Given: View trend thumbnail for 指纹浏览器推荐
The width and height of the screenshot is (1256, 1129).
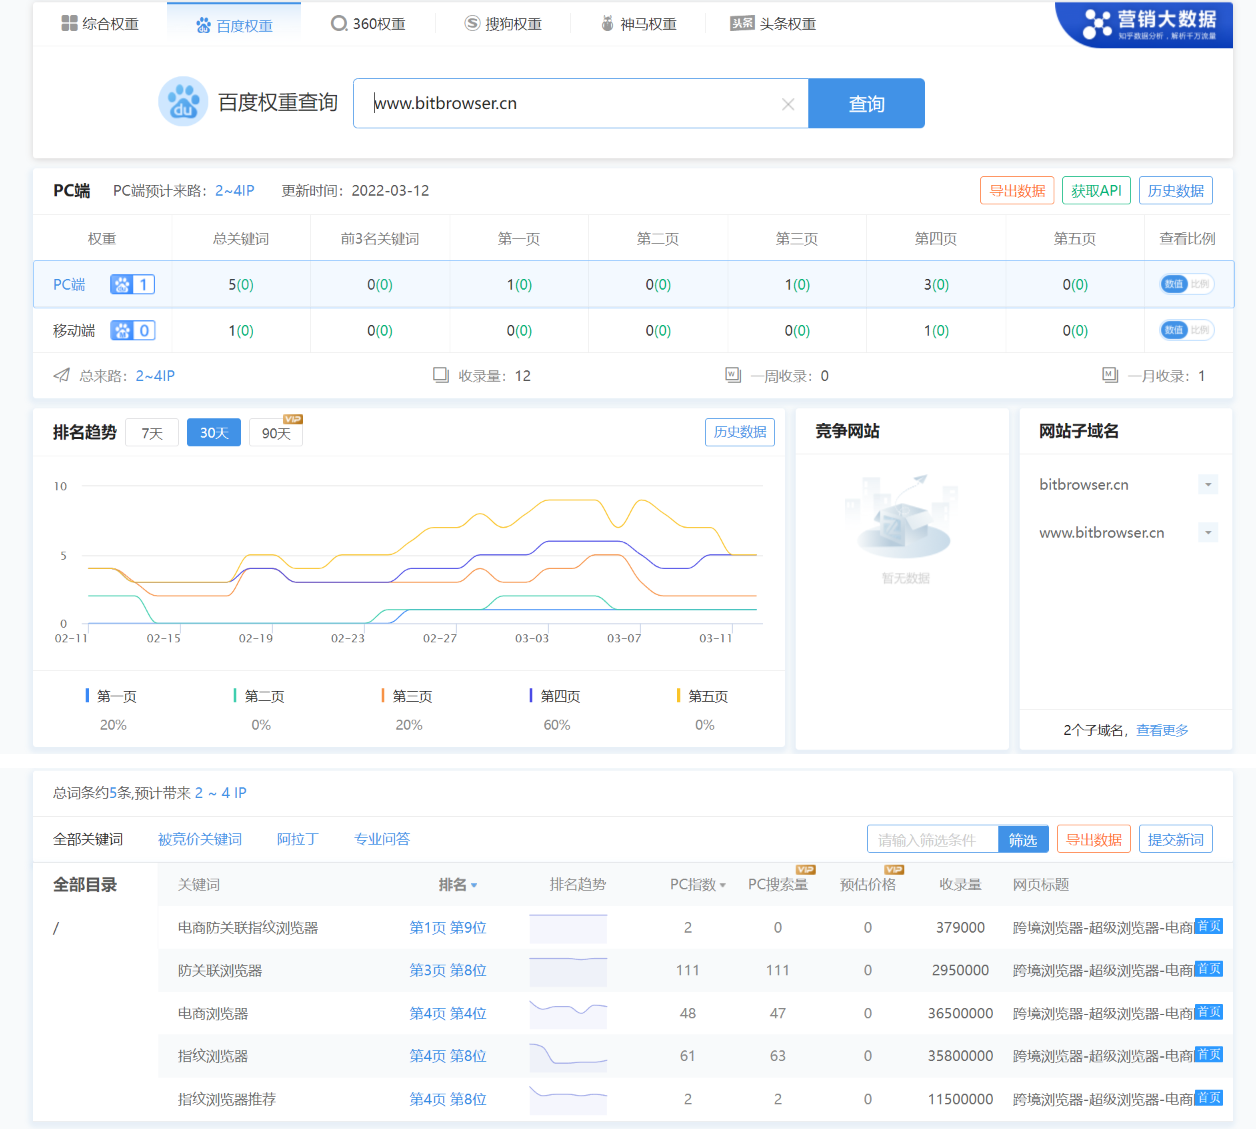Looking at the screenshot, I should click(568, 1099).
